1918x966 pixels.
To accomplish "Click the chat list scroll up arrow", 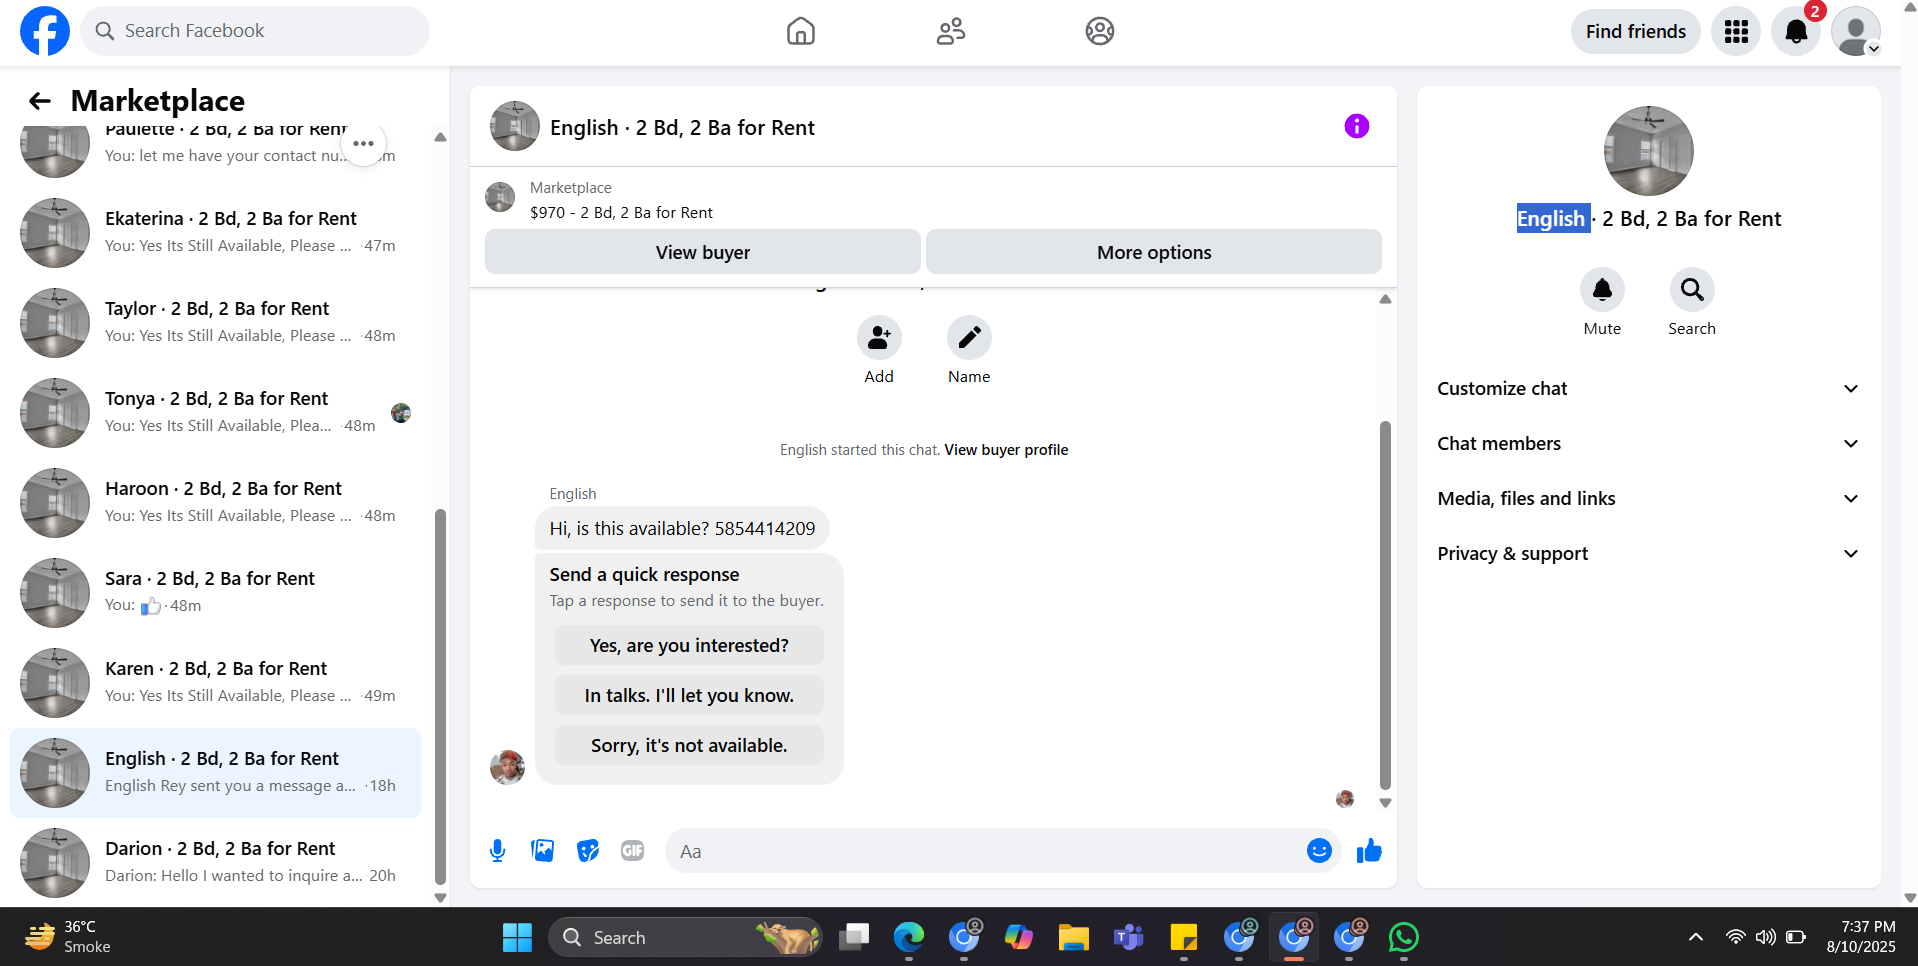I will coord(440,137).
